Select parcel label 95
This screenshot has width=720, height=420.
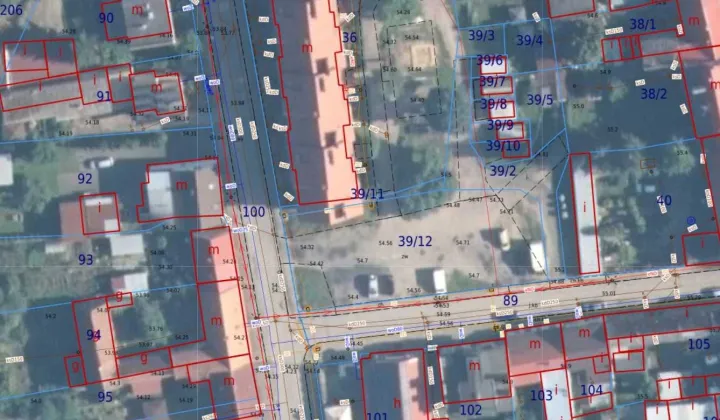coord(105,397)
